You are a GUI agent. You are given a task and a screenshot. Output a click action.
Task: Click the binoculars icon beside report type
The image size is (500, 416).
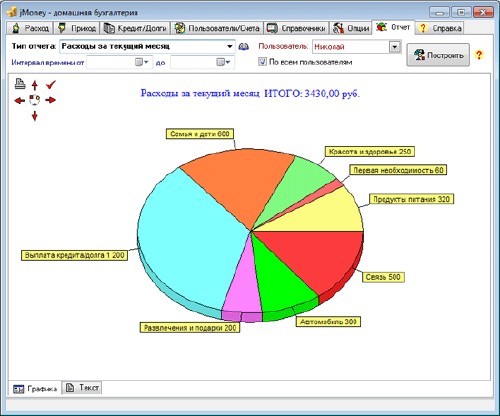[x=244, y=47]
